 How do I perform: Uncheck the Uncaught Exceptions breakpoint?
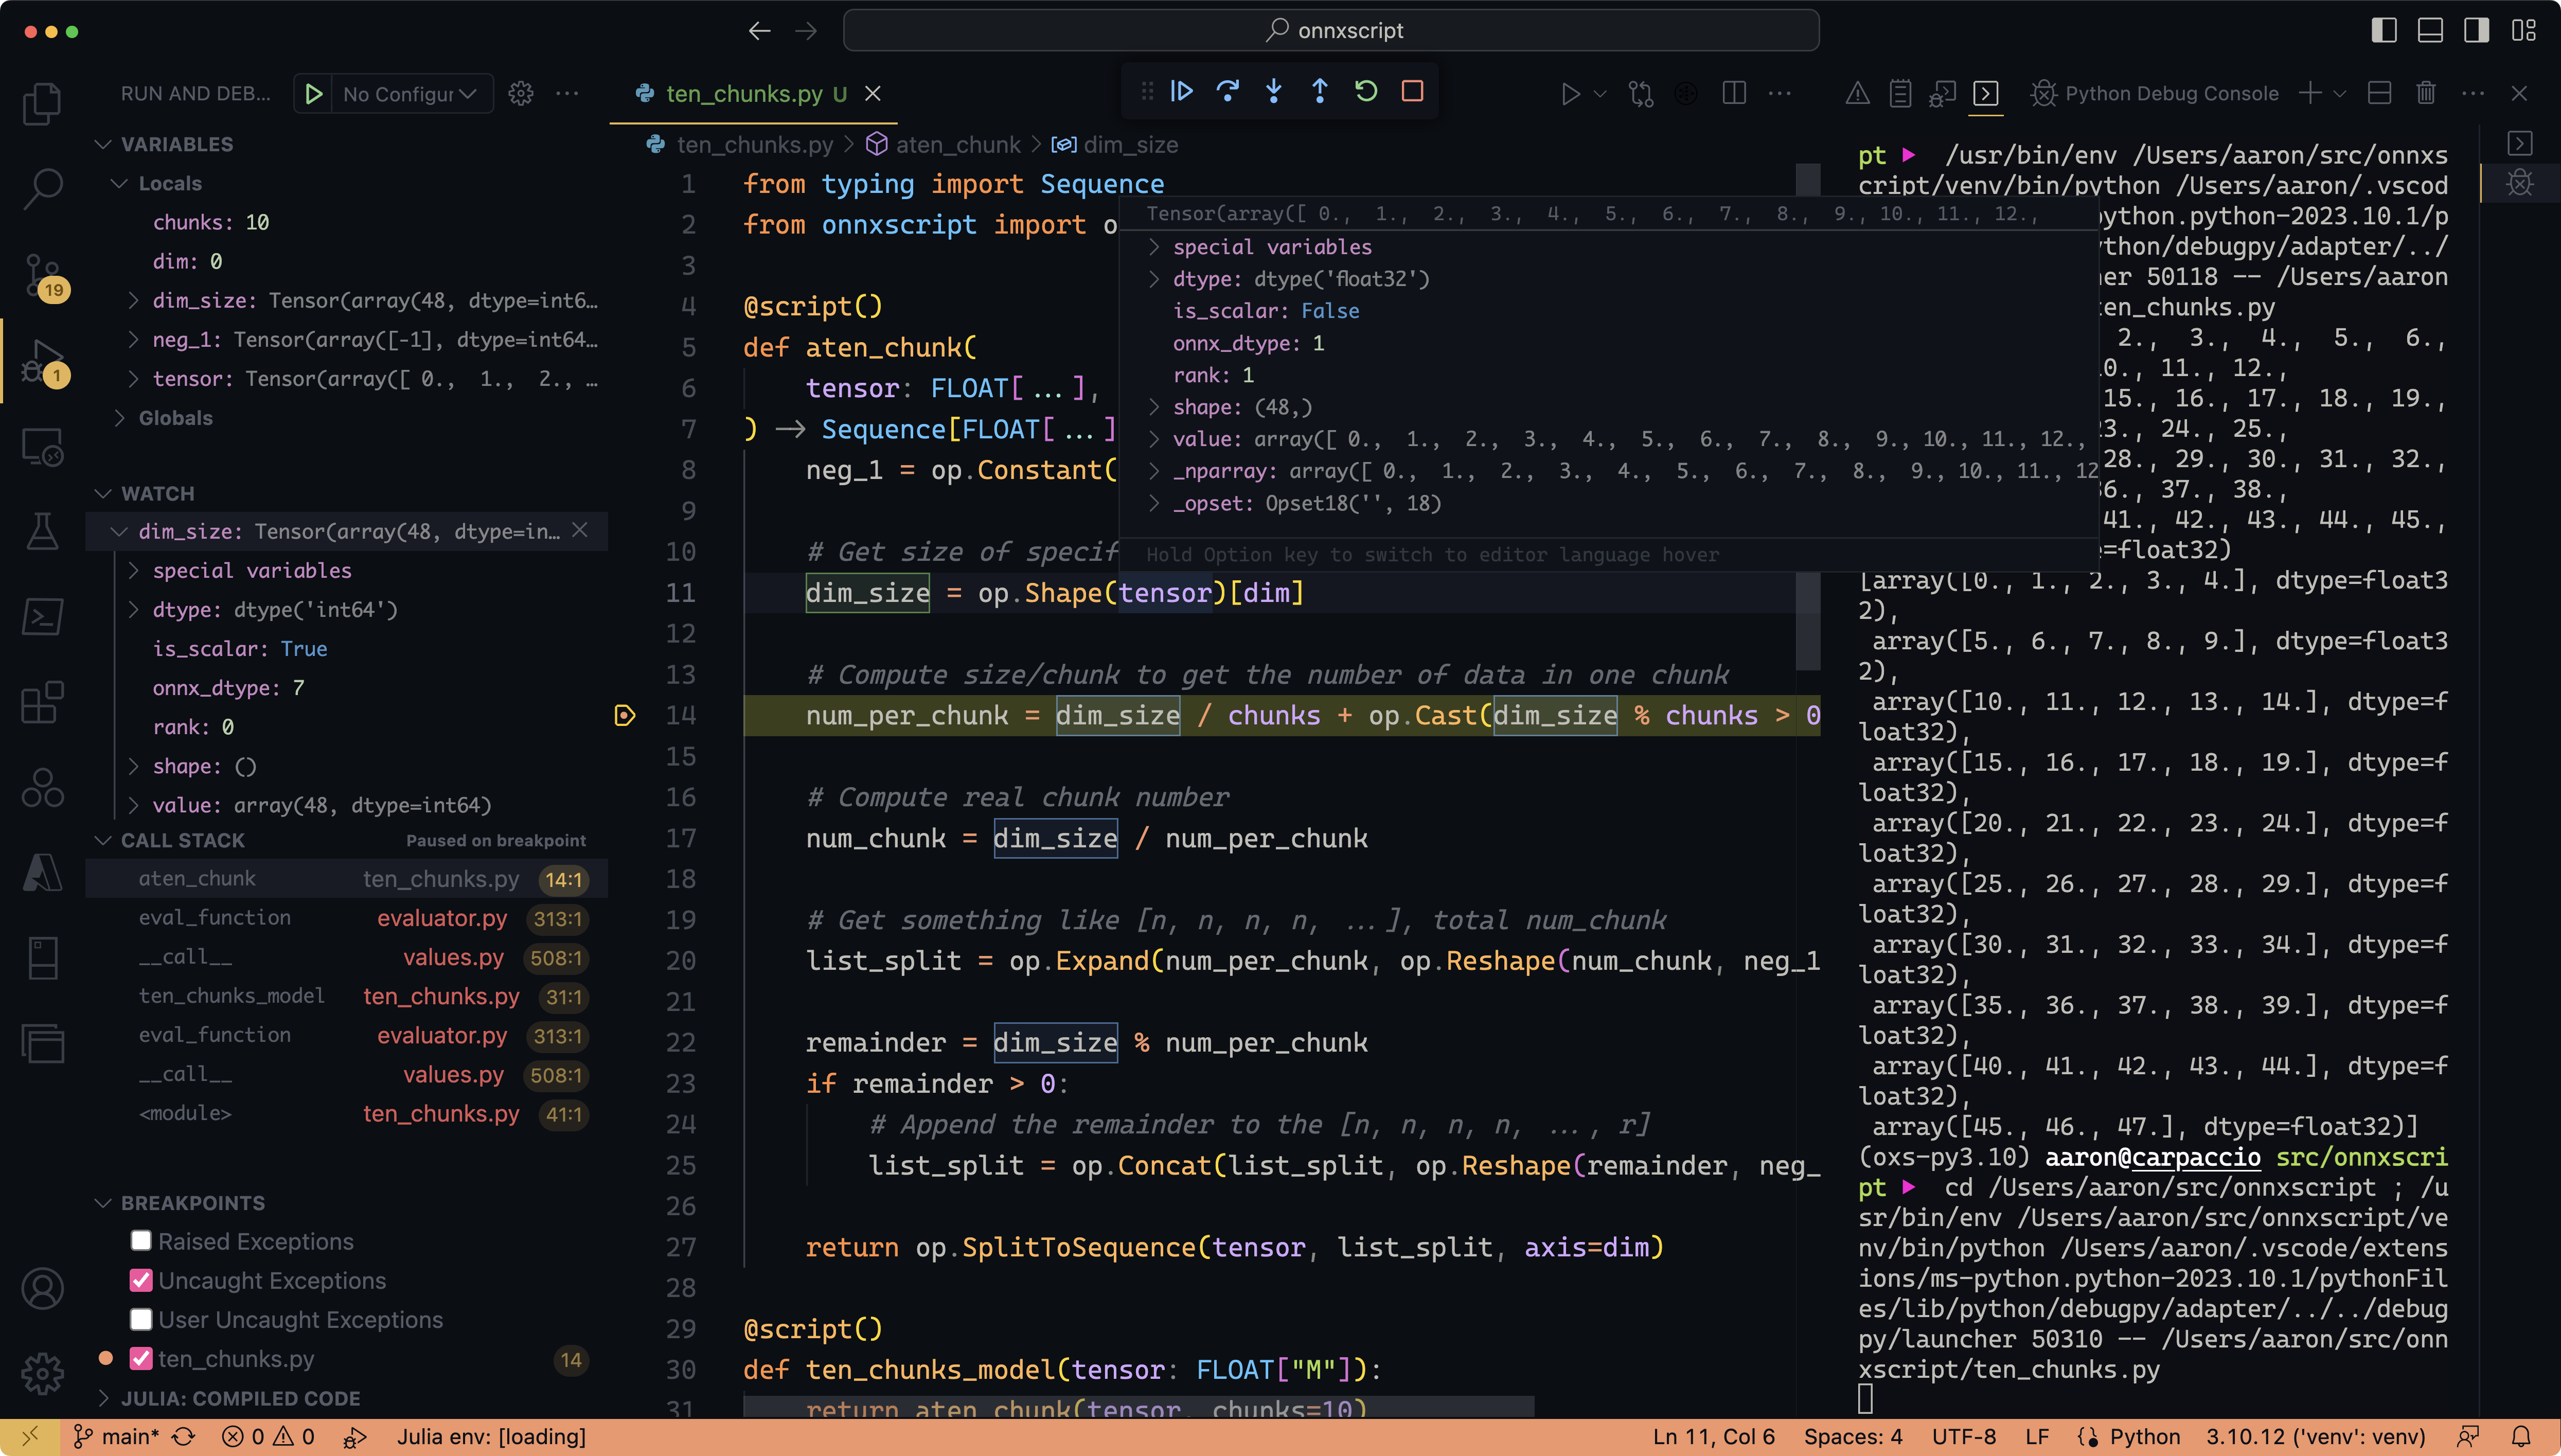click(x=141, y=1280)
